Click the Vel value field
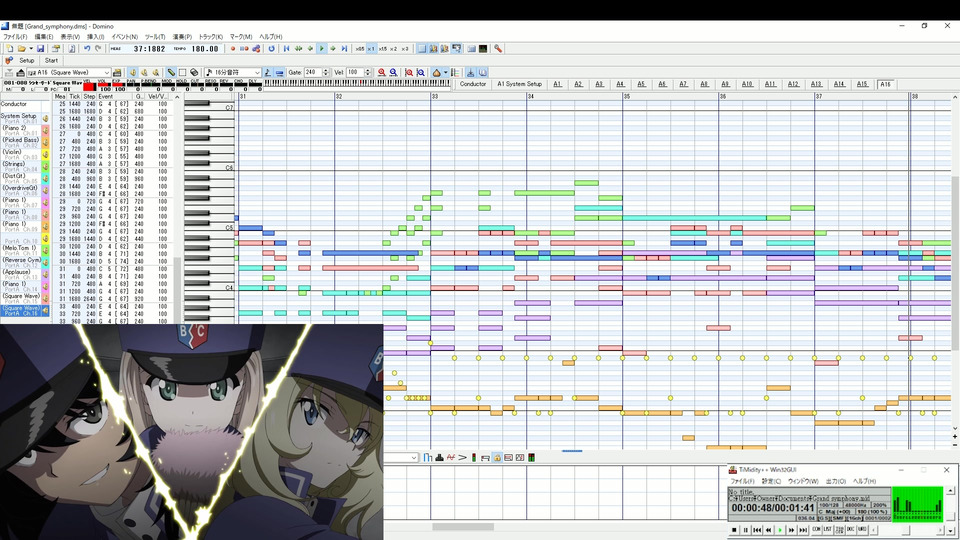Image resolution: width=960 pixels, height=540 pixels. coord(354,72)
